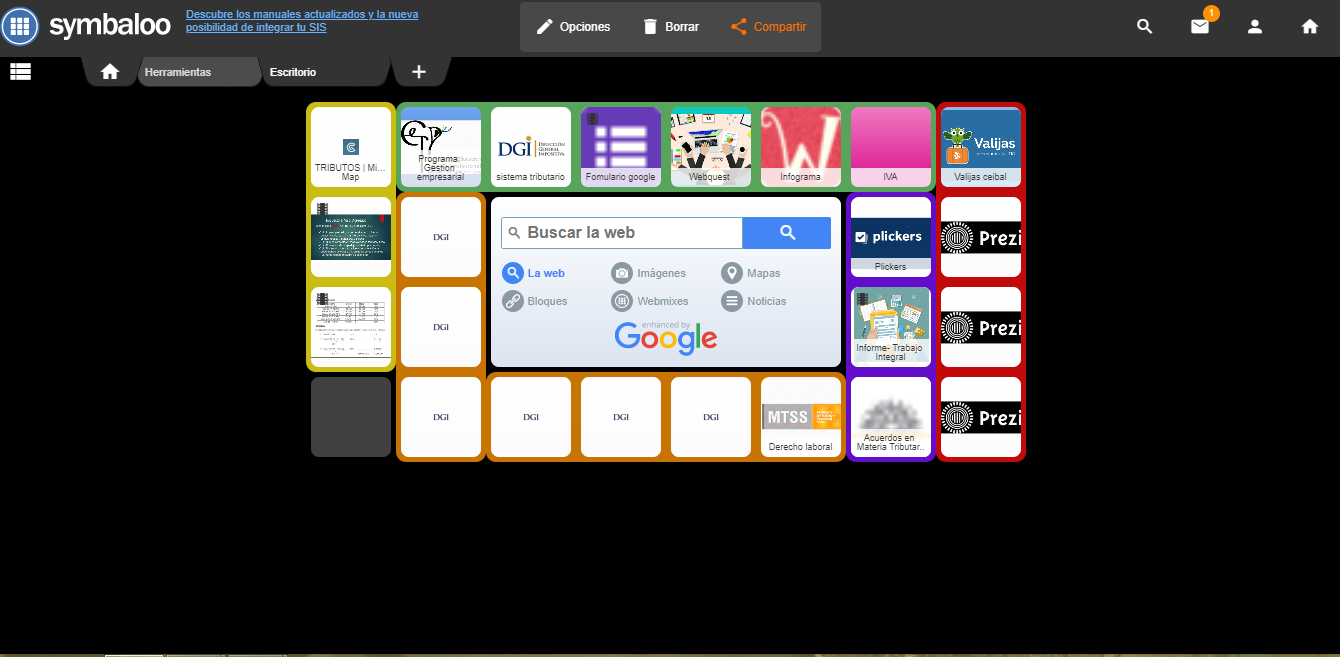1340x657 pixels.
Task: Click the blue Google search button
Action: (787, 232)
